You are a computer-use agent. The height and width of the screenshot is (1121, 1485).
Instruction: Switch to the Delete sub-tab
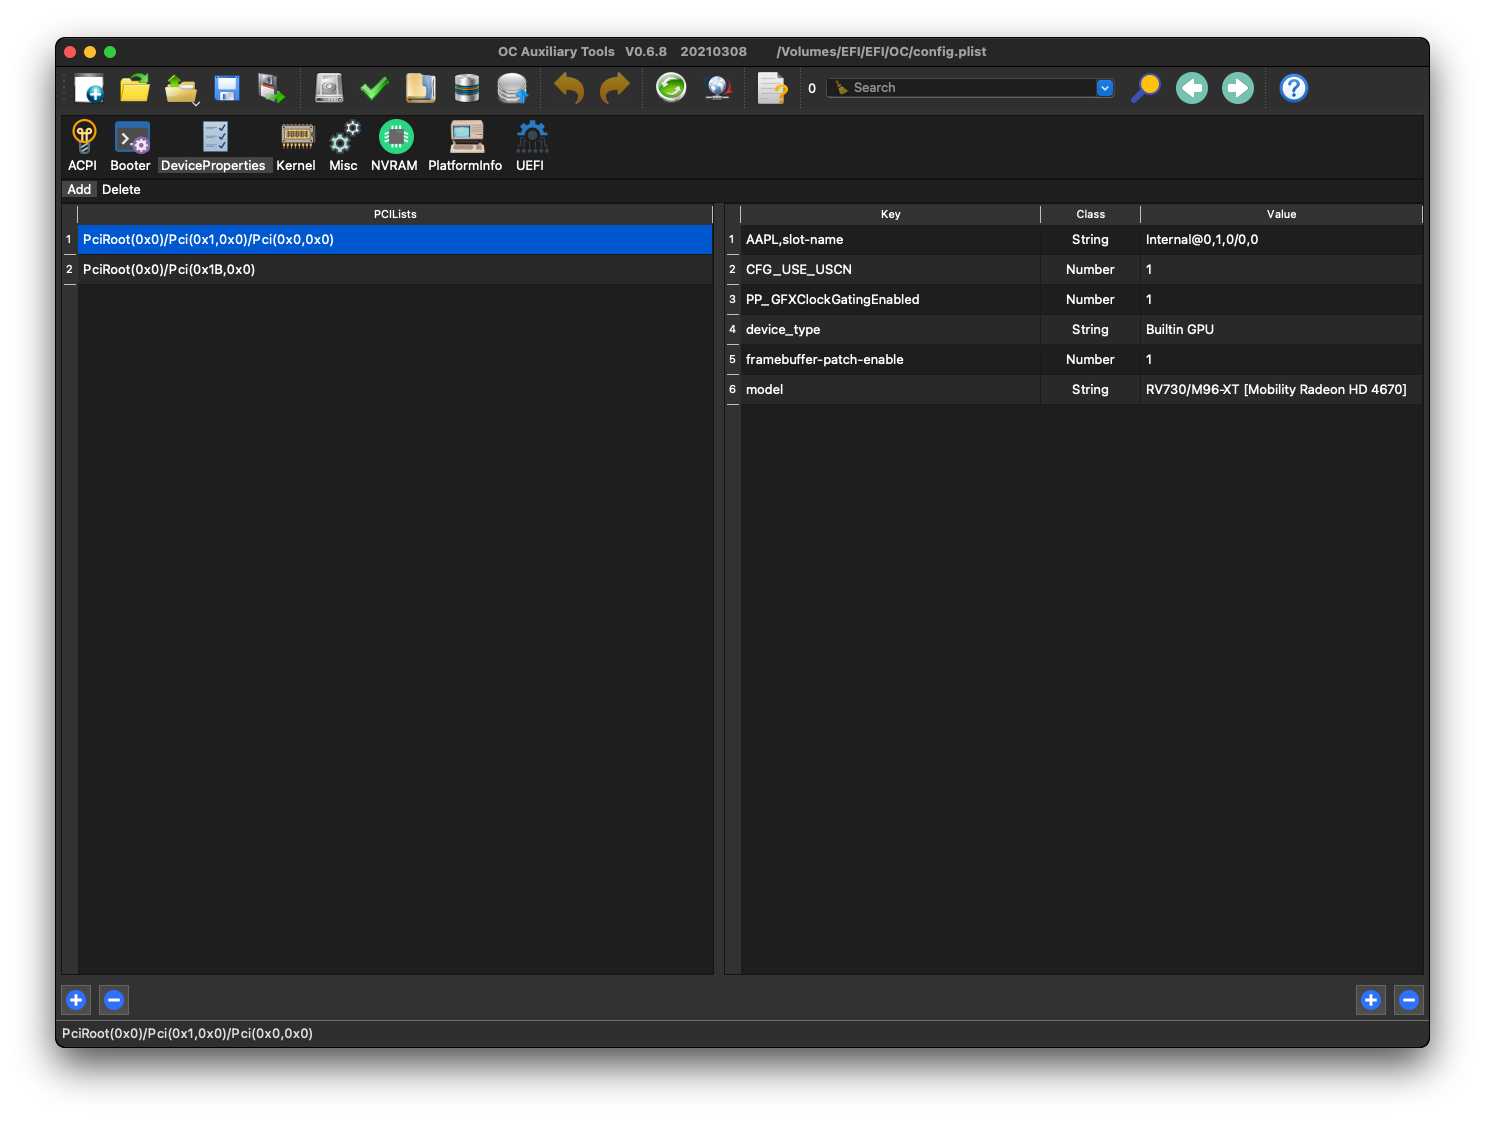click(x=121, y=190)
